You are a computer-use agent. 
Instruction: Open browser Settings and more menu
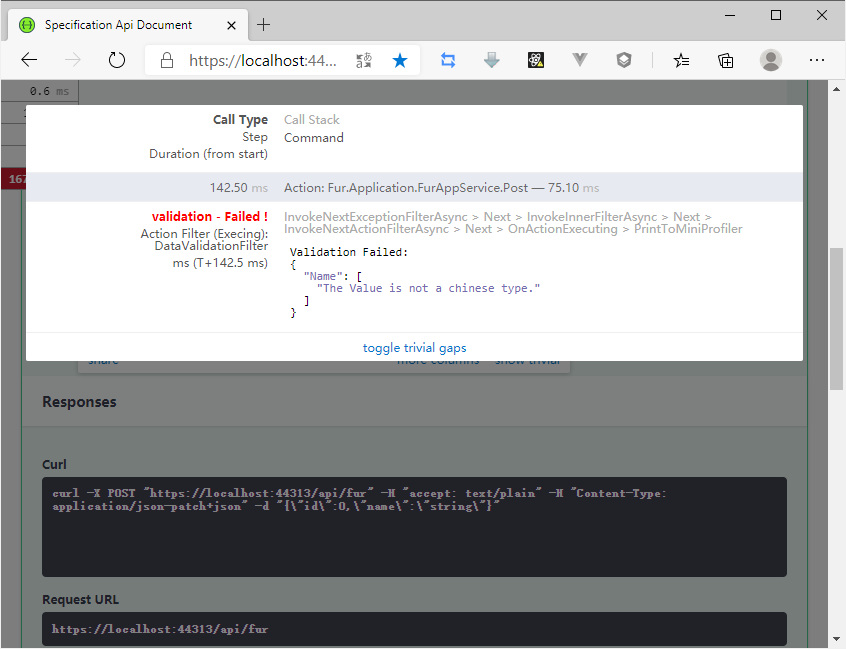point(817,60)
